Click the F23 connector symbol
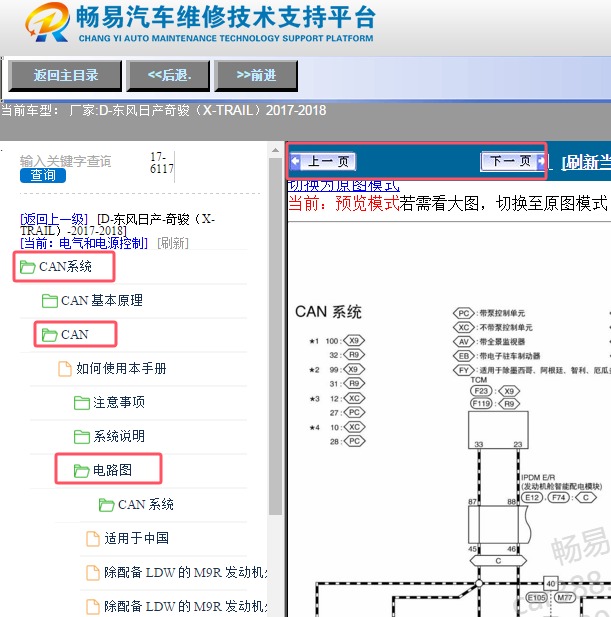Screen dimensions: 611x617 (481, 391)
